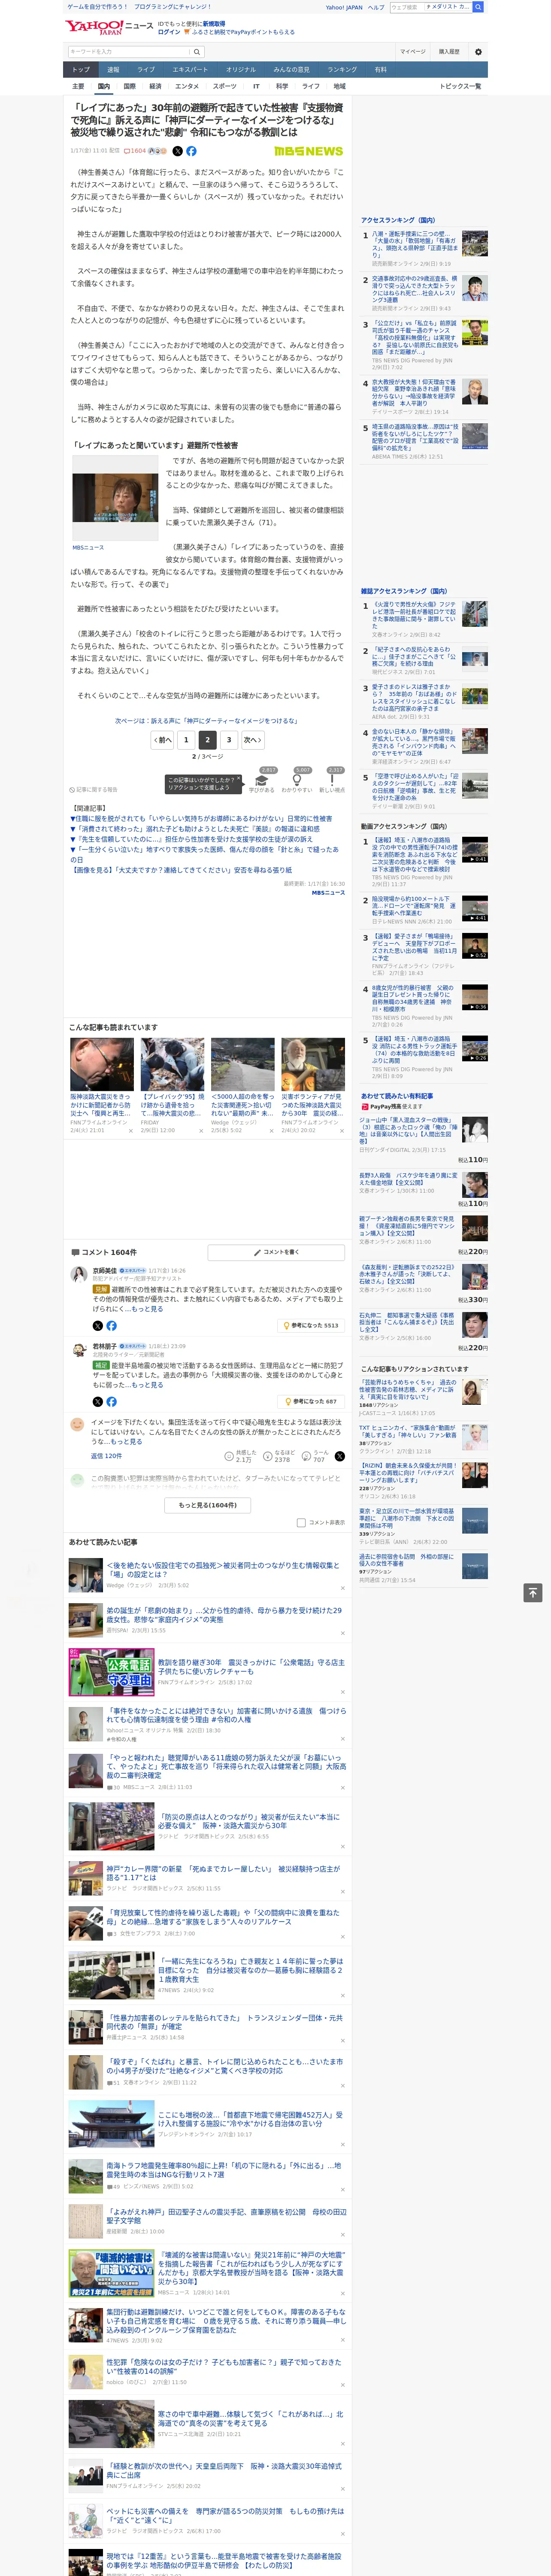Screen dimensions: 551x2576
Task: Click the 学びがある graduation cap reaction
Action: [262, 781]
